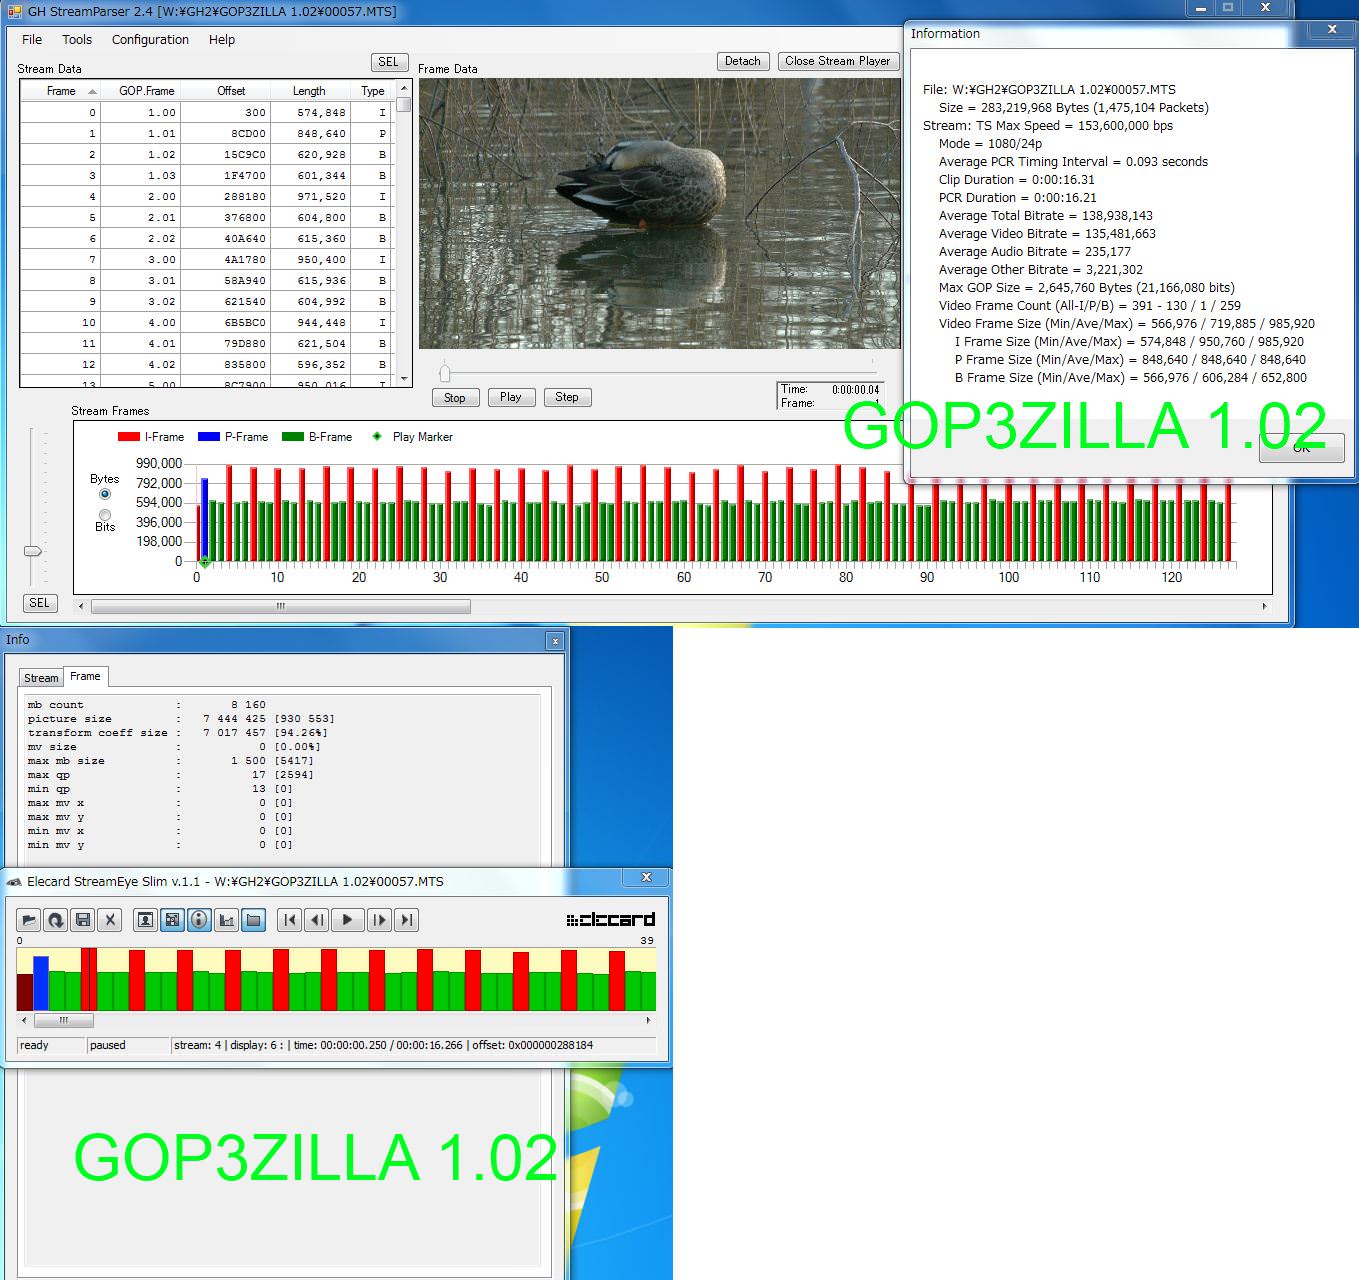Click the frame position slider under video
1359x1280 pixels.
[x=445, y=373]
